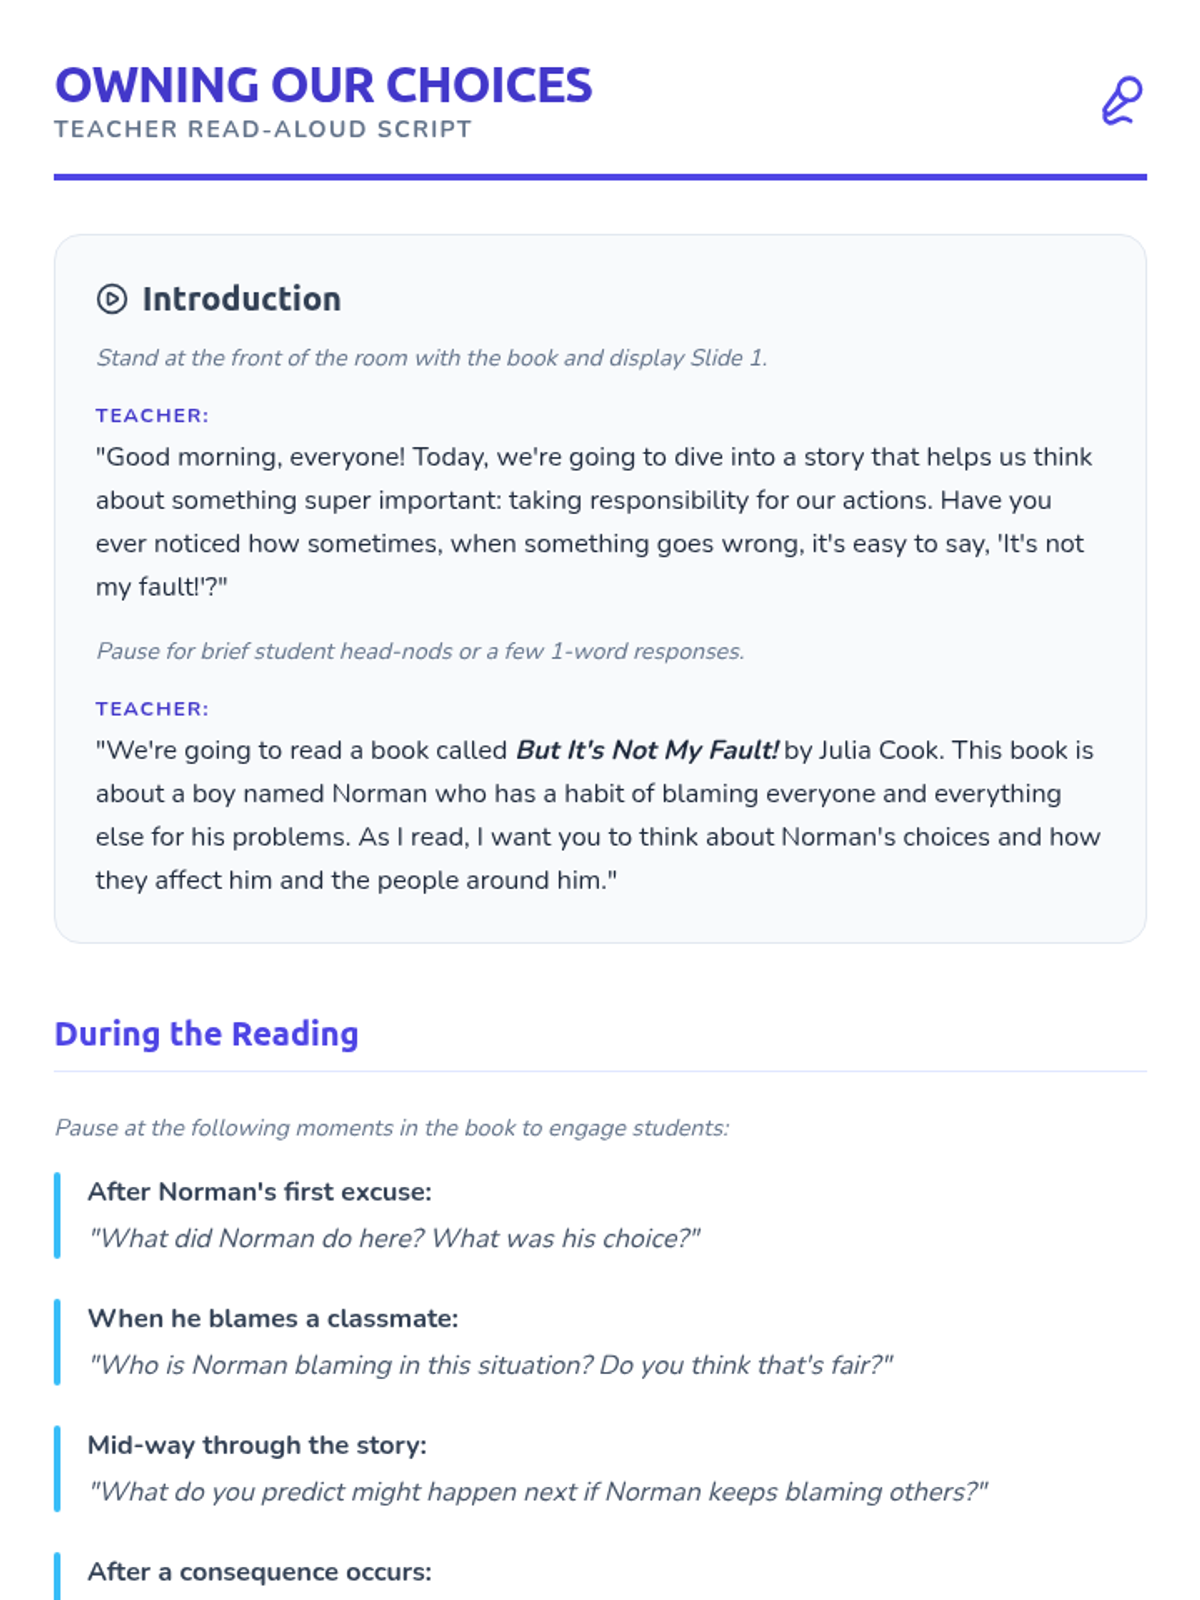Click the 'Good morning, everyone!' paragraph
1200x1600 pixels.
598,522
